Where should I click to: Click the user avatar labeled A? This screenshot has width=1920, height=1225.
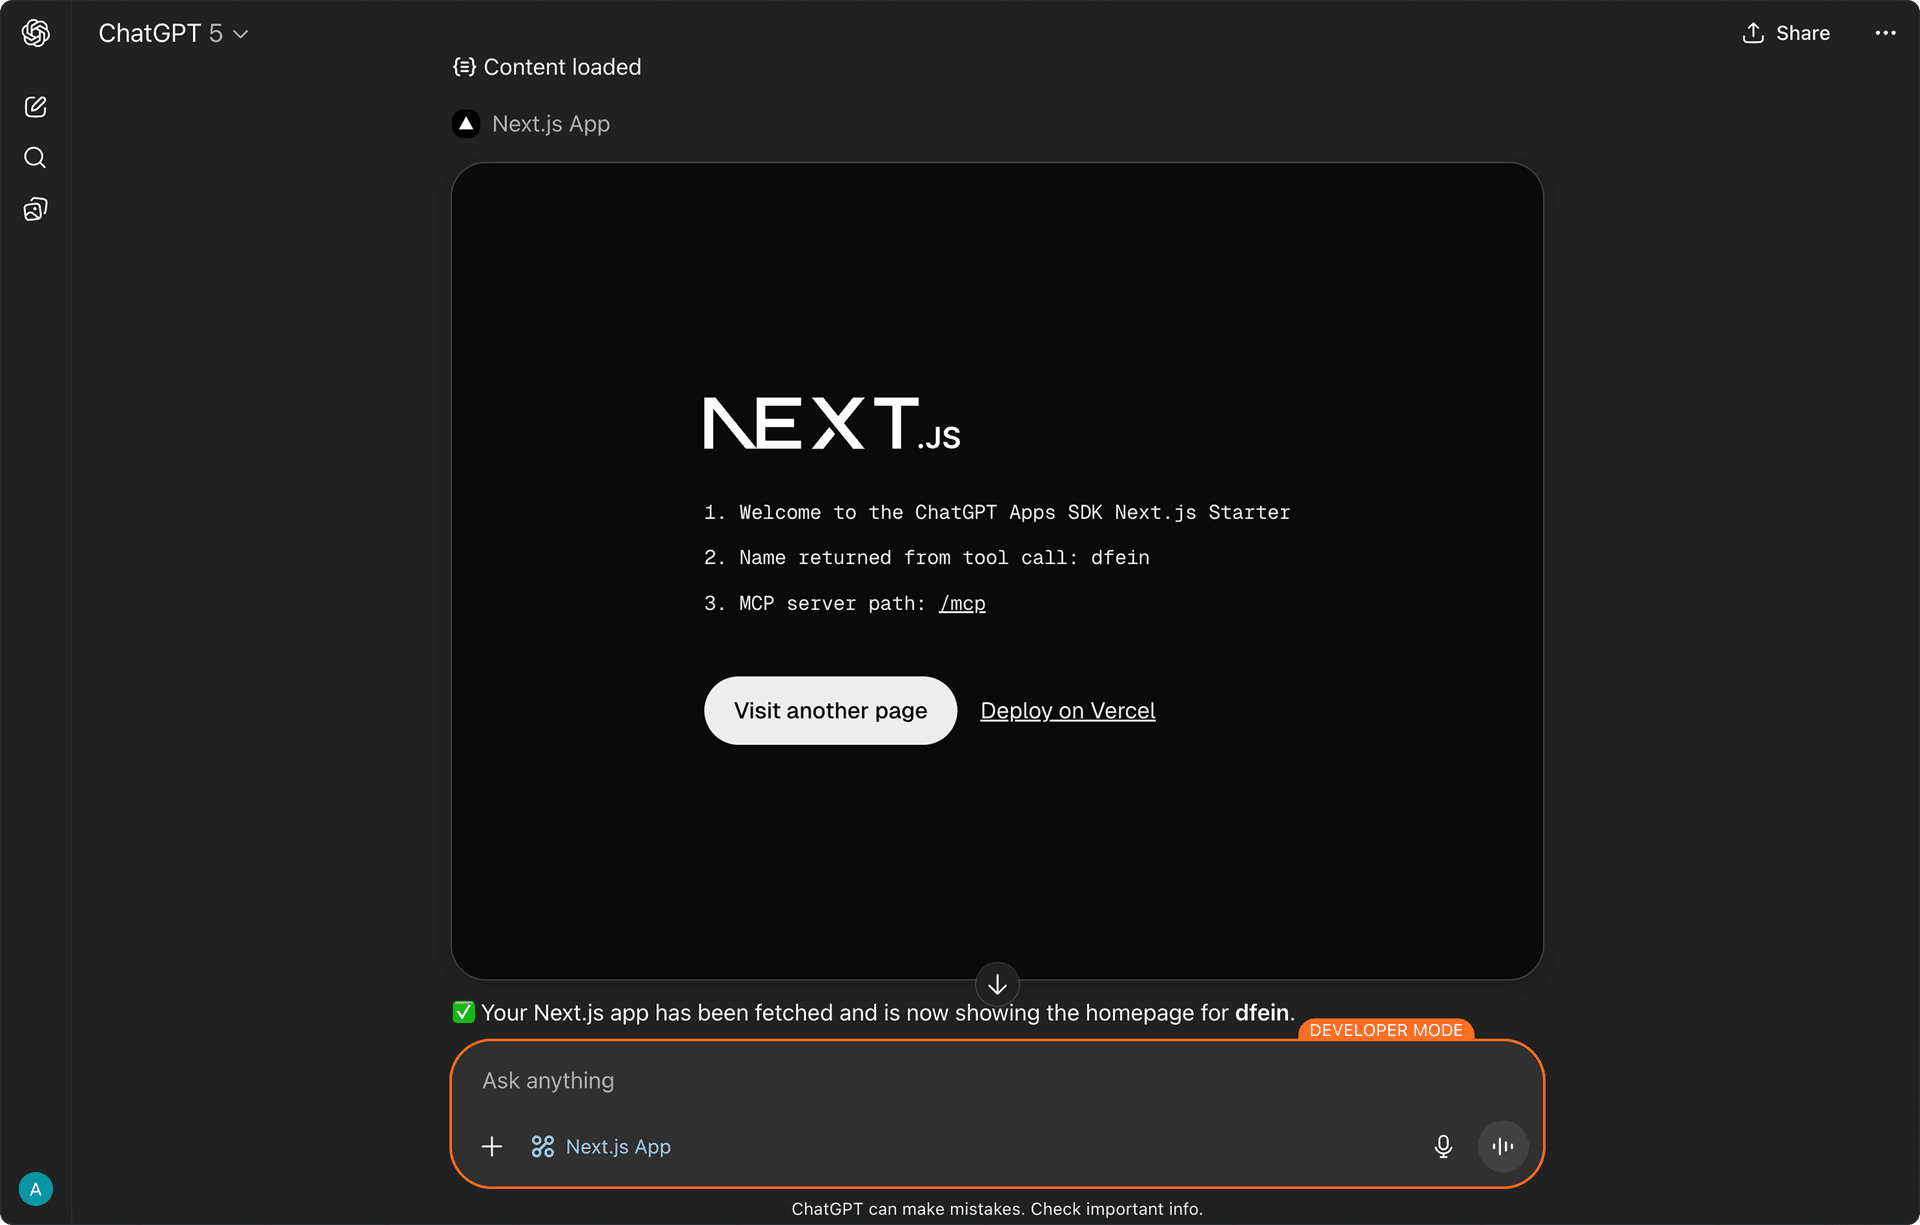click(x=36, y=1189)
